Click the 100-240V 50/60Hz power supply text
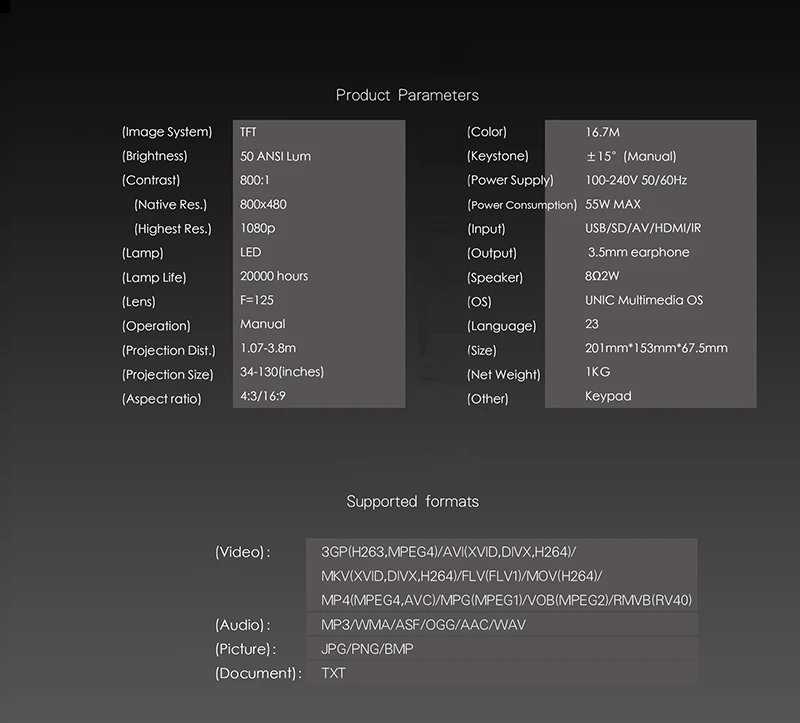This screenshot has height=723, width=800. (x=636, y=180)
